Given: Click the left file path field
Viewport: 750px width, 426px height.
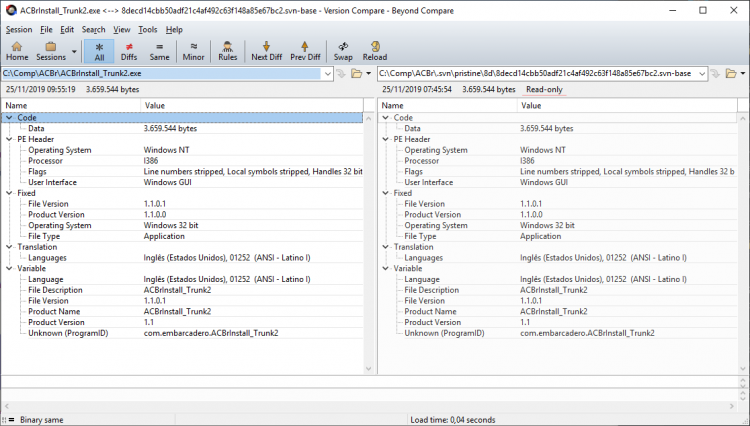Looking at the screenshot, I should (162, 74).
